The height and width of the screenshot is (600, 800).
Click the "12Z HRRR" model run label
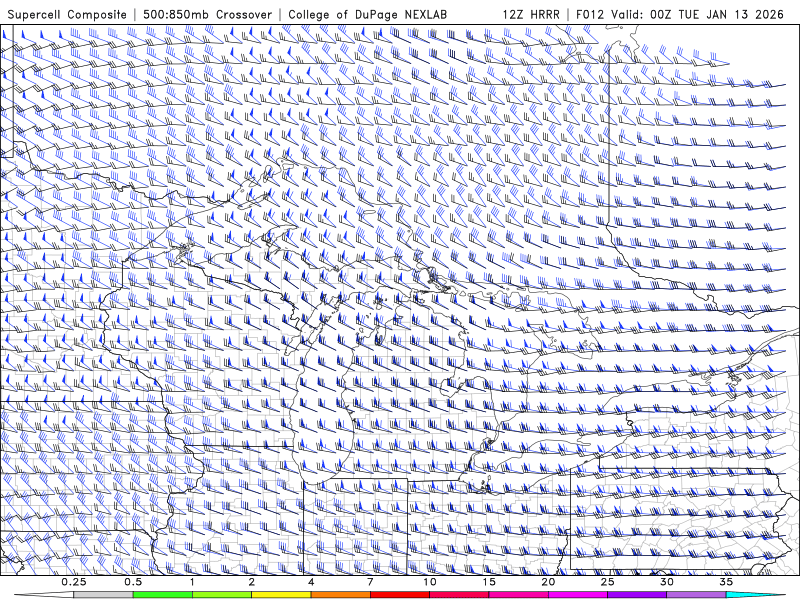coord(531,14)
